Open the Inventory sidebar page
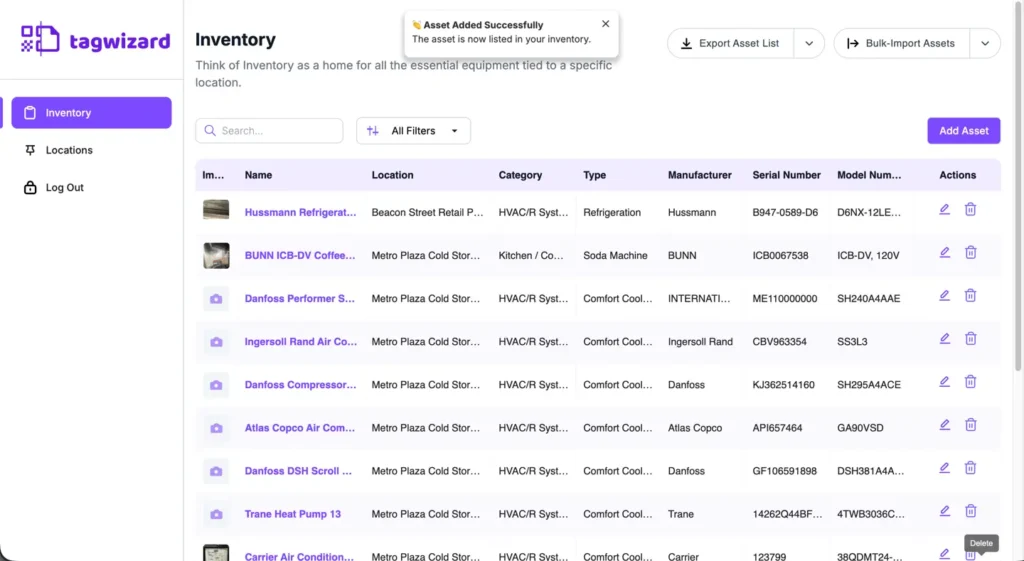Image resolution: width=1024 pixels, height=561 pixels. (x=91, y=113)
